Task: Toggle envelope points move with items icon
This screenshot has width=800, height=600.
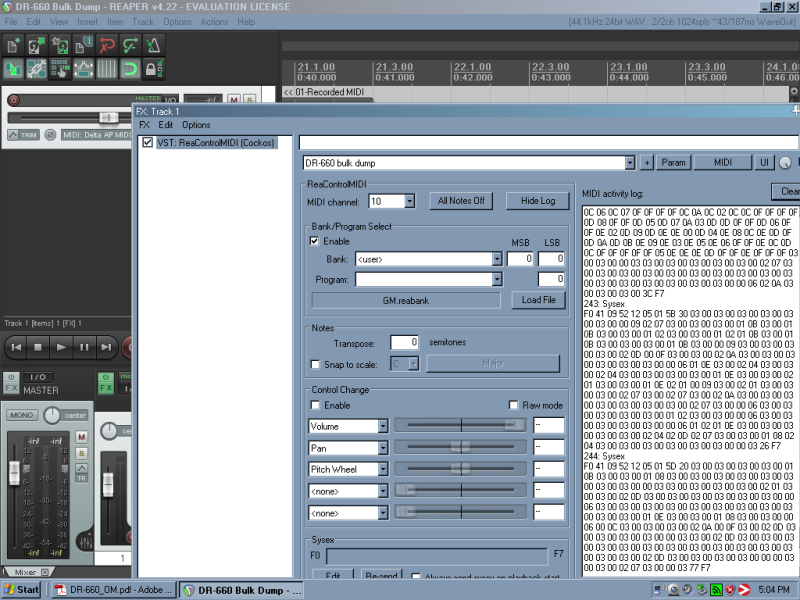Action: 84,68
